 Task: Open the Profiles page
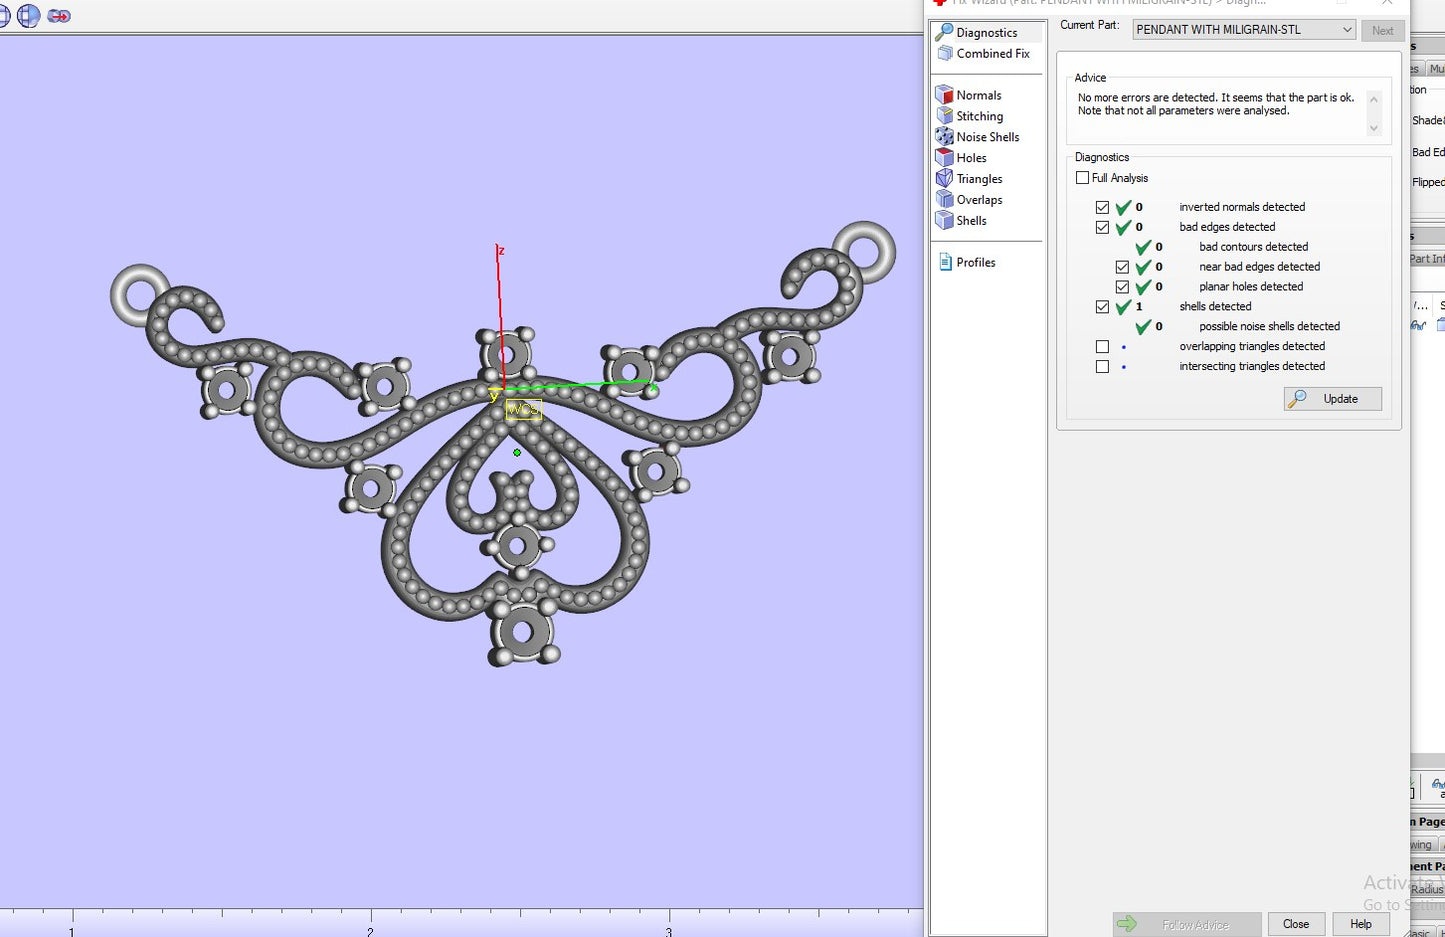pos(975,262)
